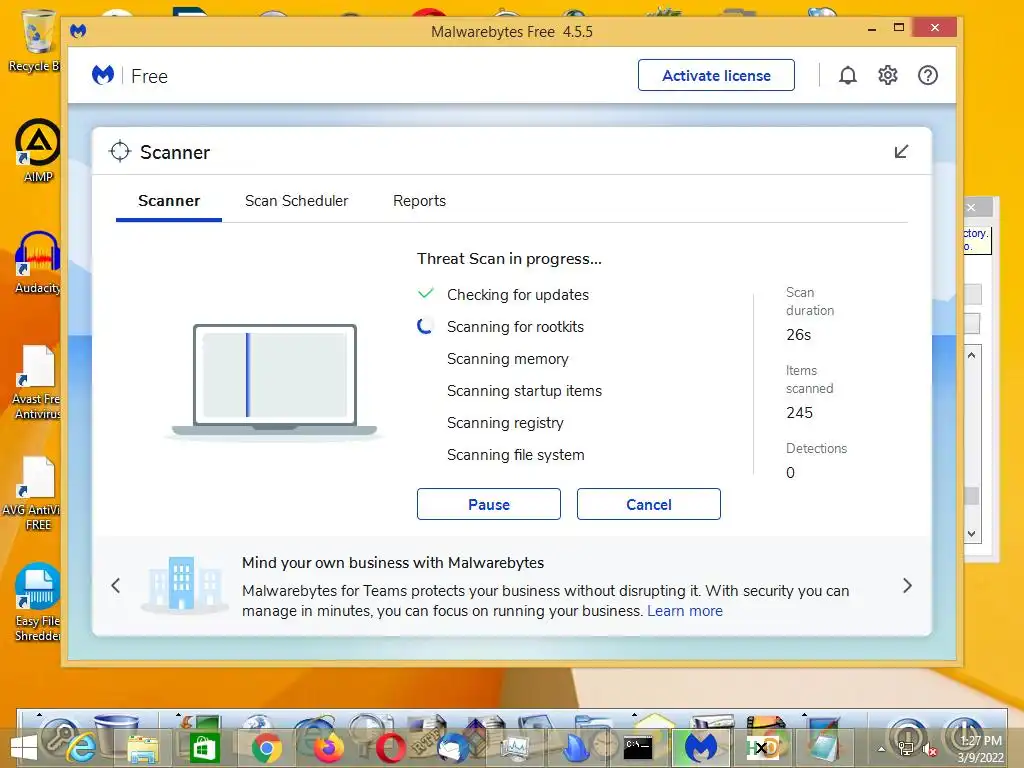Select the Easy File Shredder shortcut
1024x768 pixels.
point(37,602)
